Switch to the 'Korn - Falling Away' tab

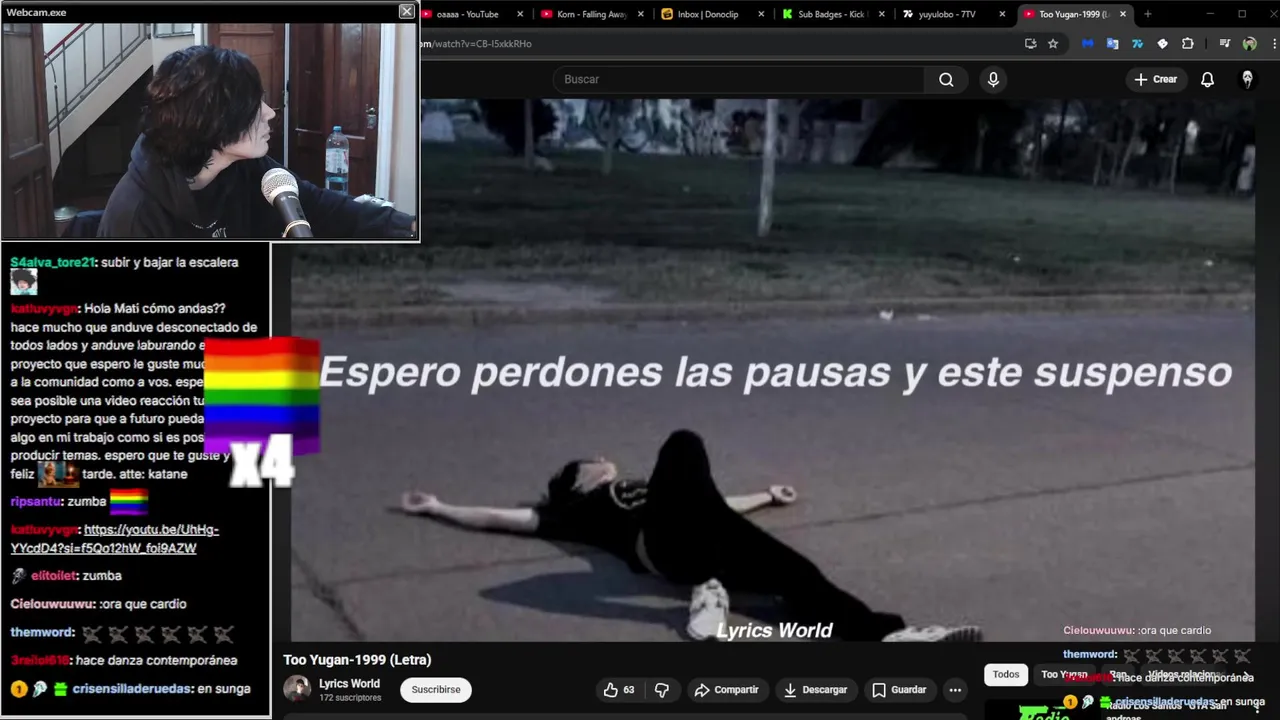[x=590, y=14]
